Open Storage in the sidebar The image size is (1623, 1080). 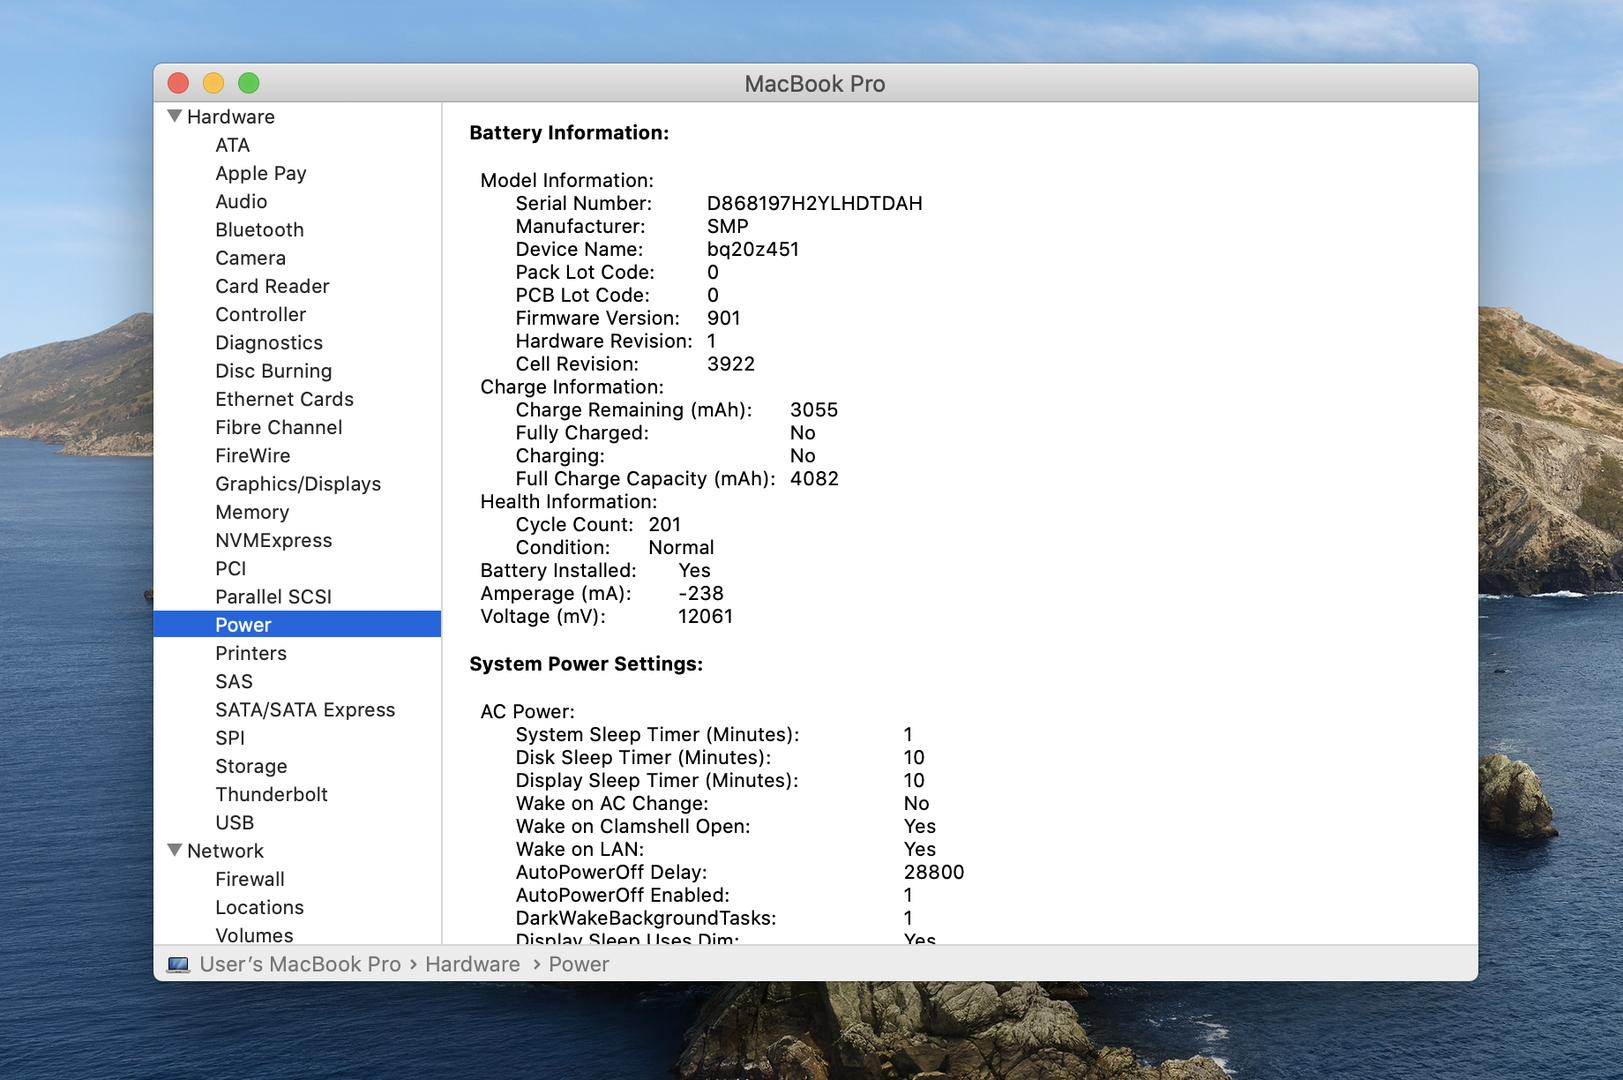point(251,766)
